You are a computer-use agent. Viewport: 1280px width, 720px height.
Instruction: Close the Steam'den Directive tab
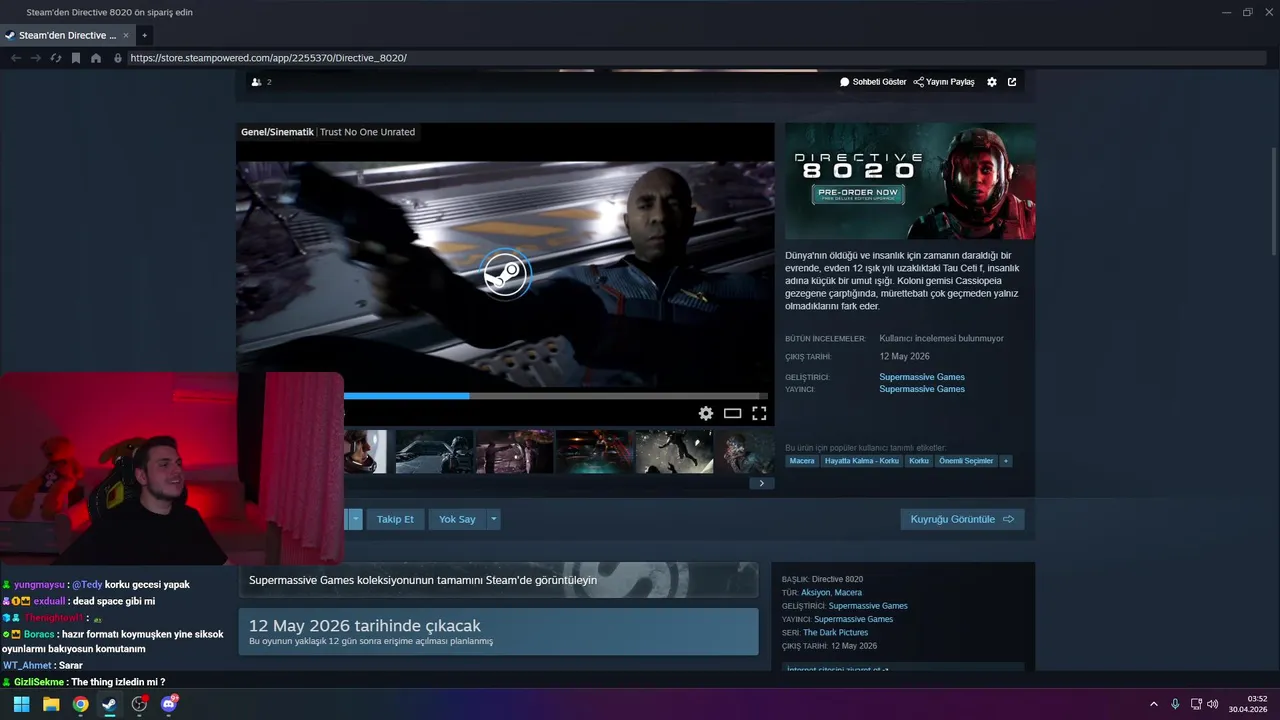coord(126,35)
